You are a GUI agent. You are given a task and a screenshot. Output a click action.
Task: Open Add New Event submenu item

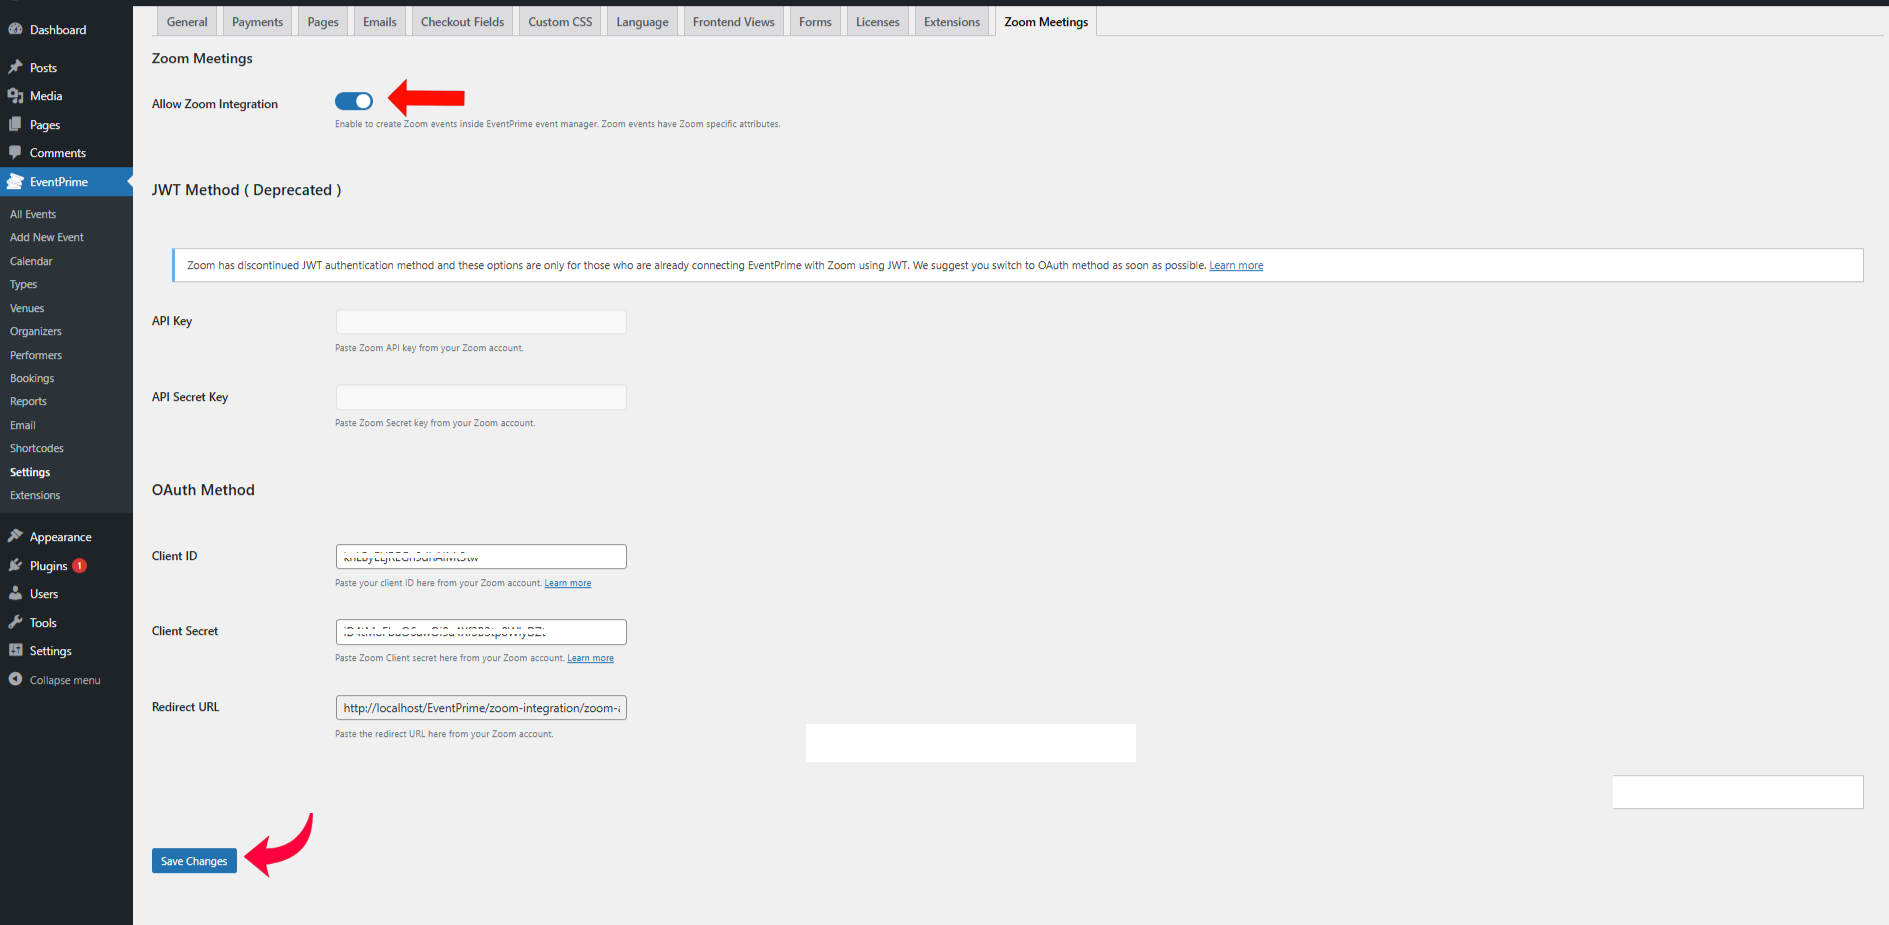coord(47,237)
